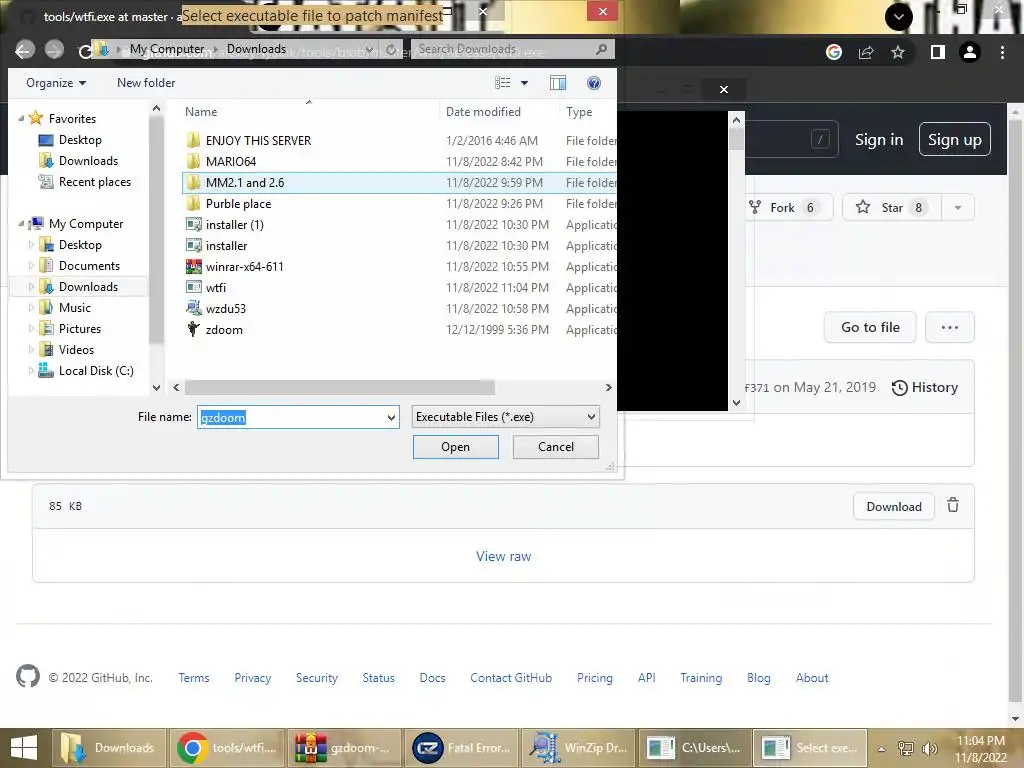Click the Open button
Screen dimensions: 1024x768
pos(455,447)
